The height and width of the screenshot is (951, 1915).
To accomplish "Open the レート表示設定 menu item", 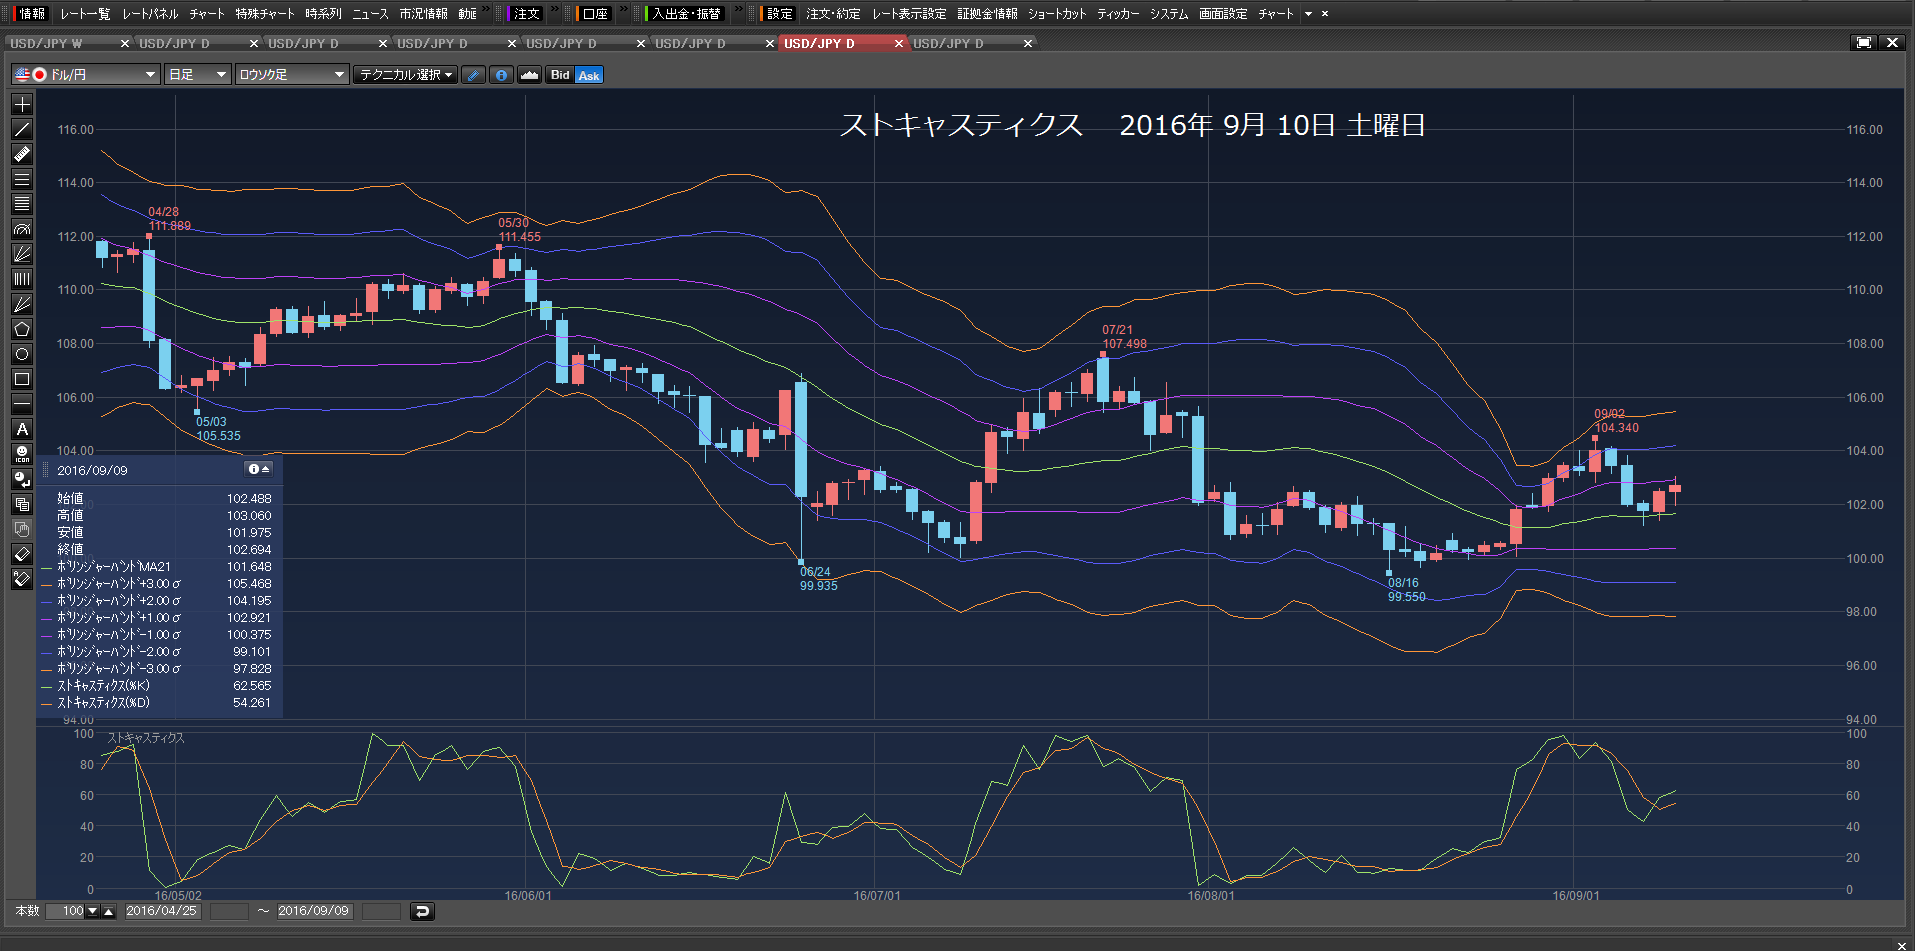I will [x=909, y=14].
